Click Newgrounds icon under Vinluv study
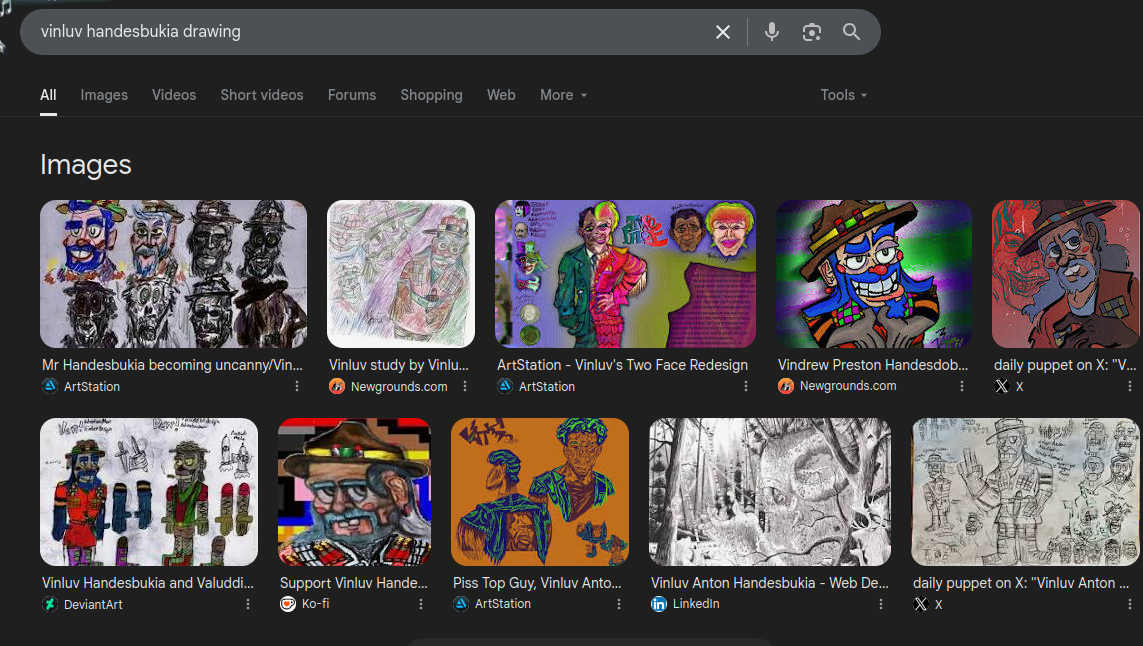1143x646 pixels. coord(337,386)
